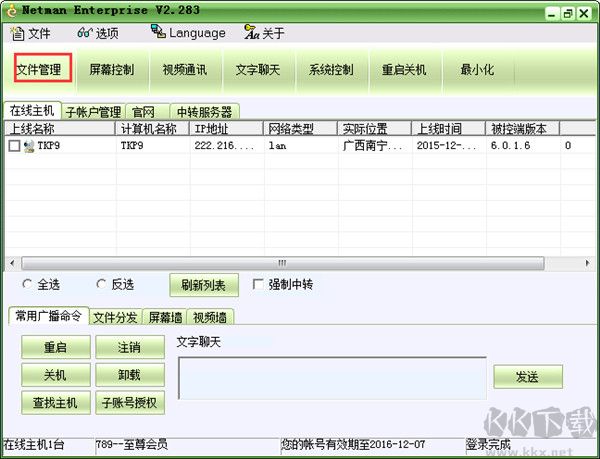Click the scrollbar right arrow
Screen dimensions: 600x459
[x=587, y=263]
